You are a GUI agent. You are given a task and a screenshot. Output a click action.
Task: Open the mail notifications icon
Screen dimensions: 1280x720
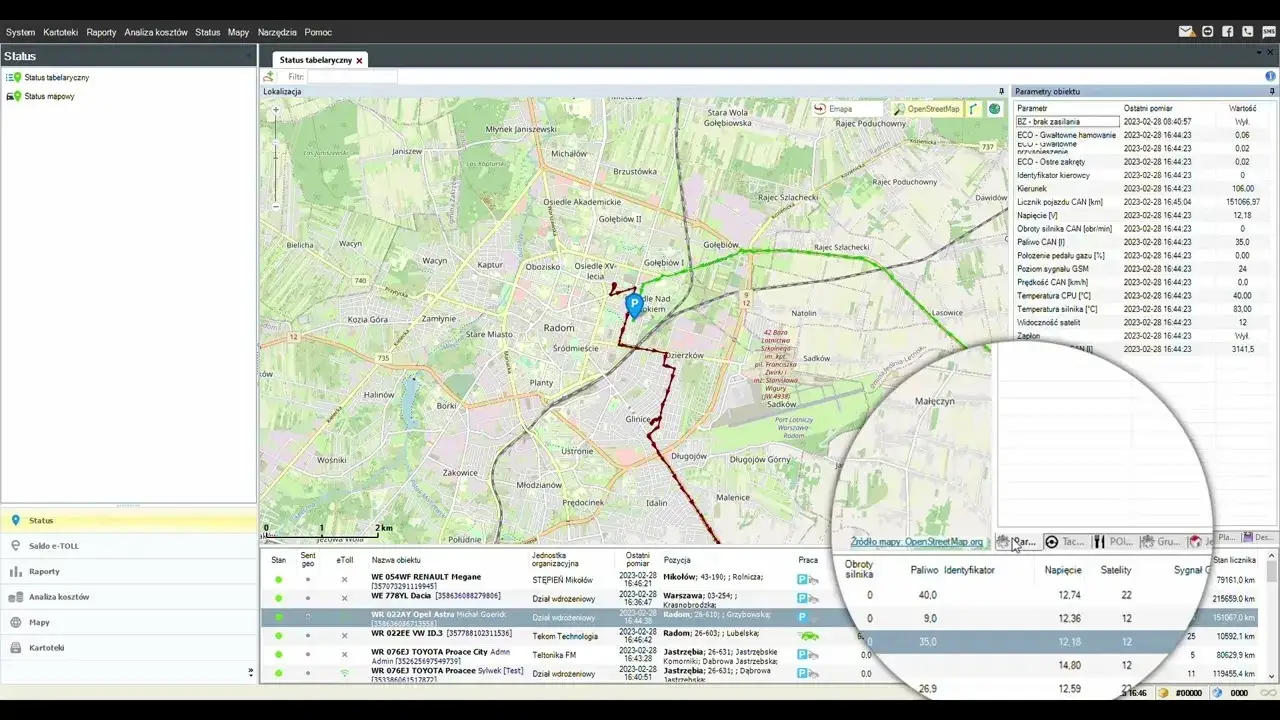coord(1186,32)
